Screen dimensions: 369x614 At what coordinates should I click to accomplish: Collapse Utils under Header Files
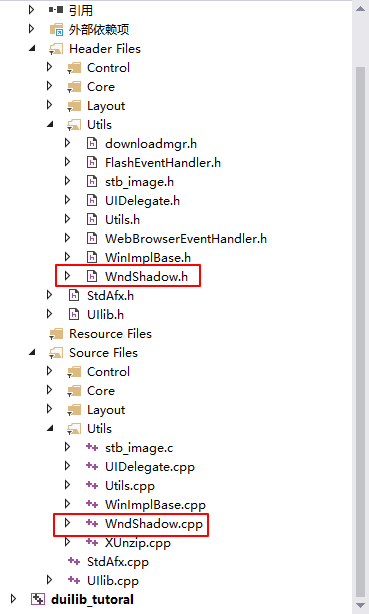pyautogui.click(x=50, y=125)
